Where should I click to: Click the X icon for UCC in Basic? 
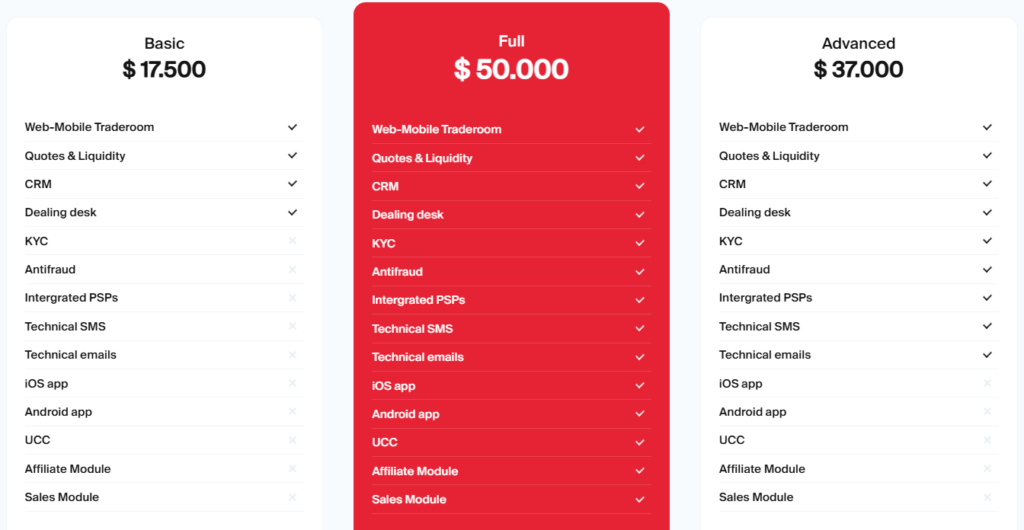pos(293,440)
